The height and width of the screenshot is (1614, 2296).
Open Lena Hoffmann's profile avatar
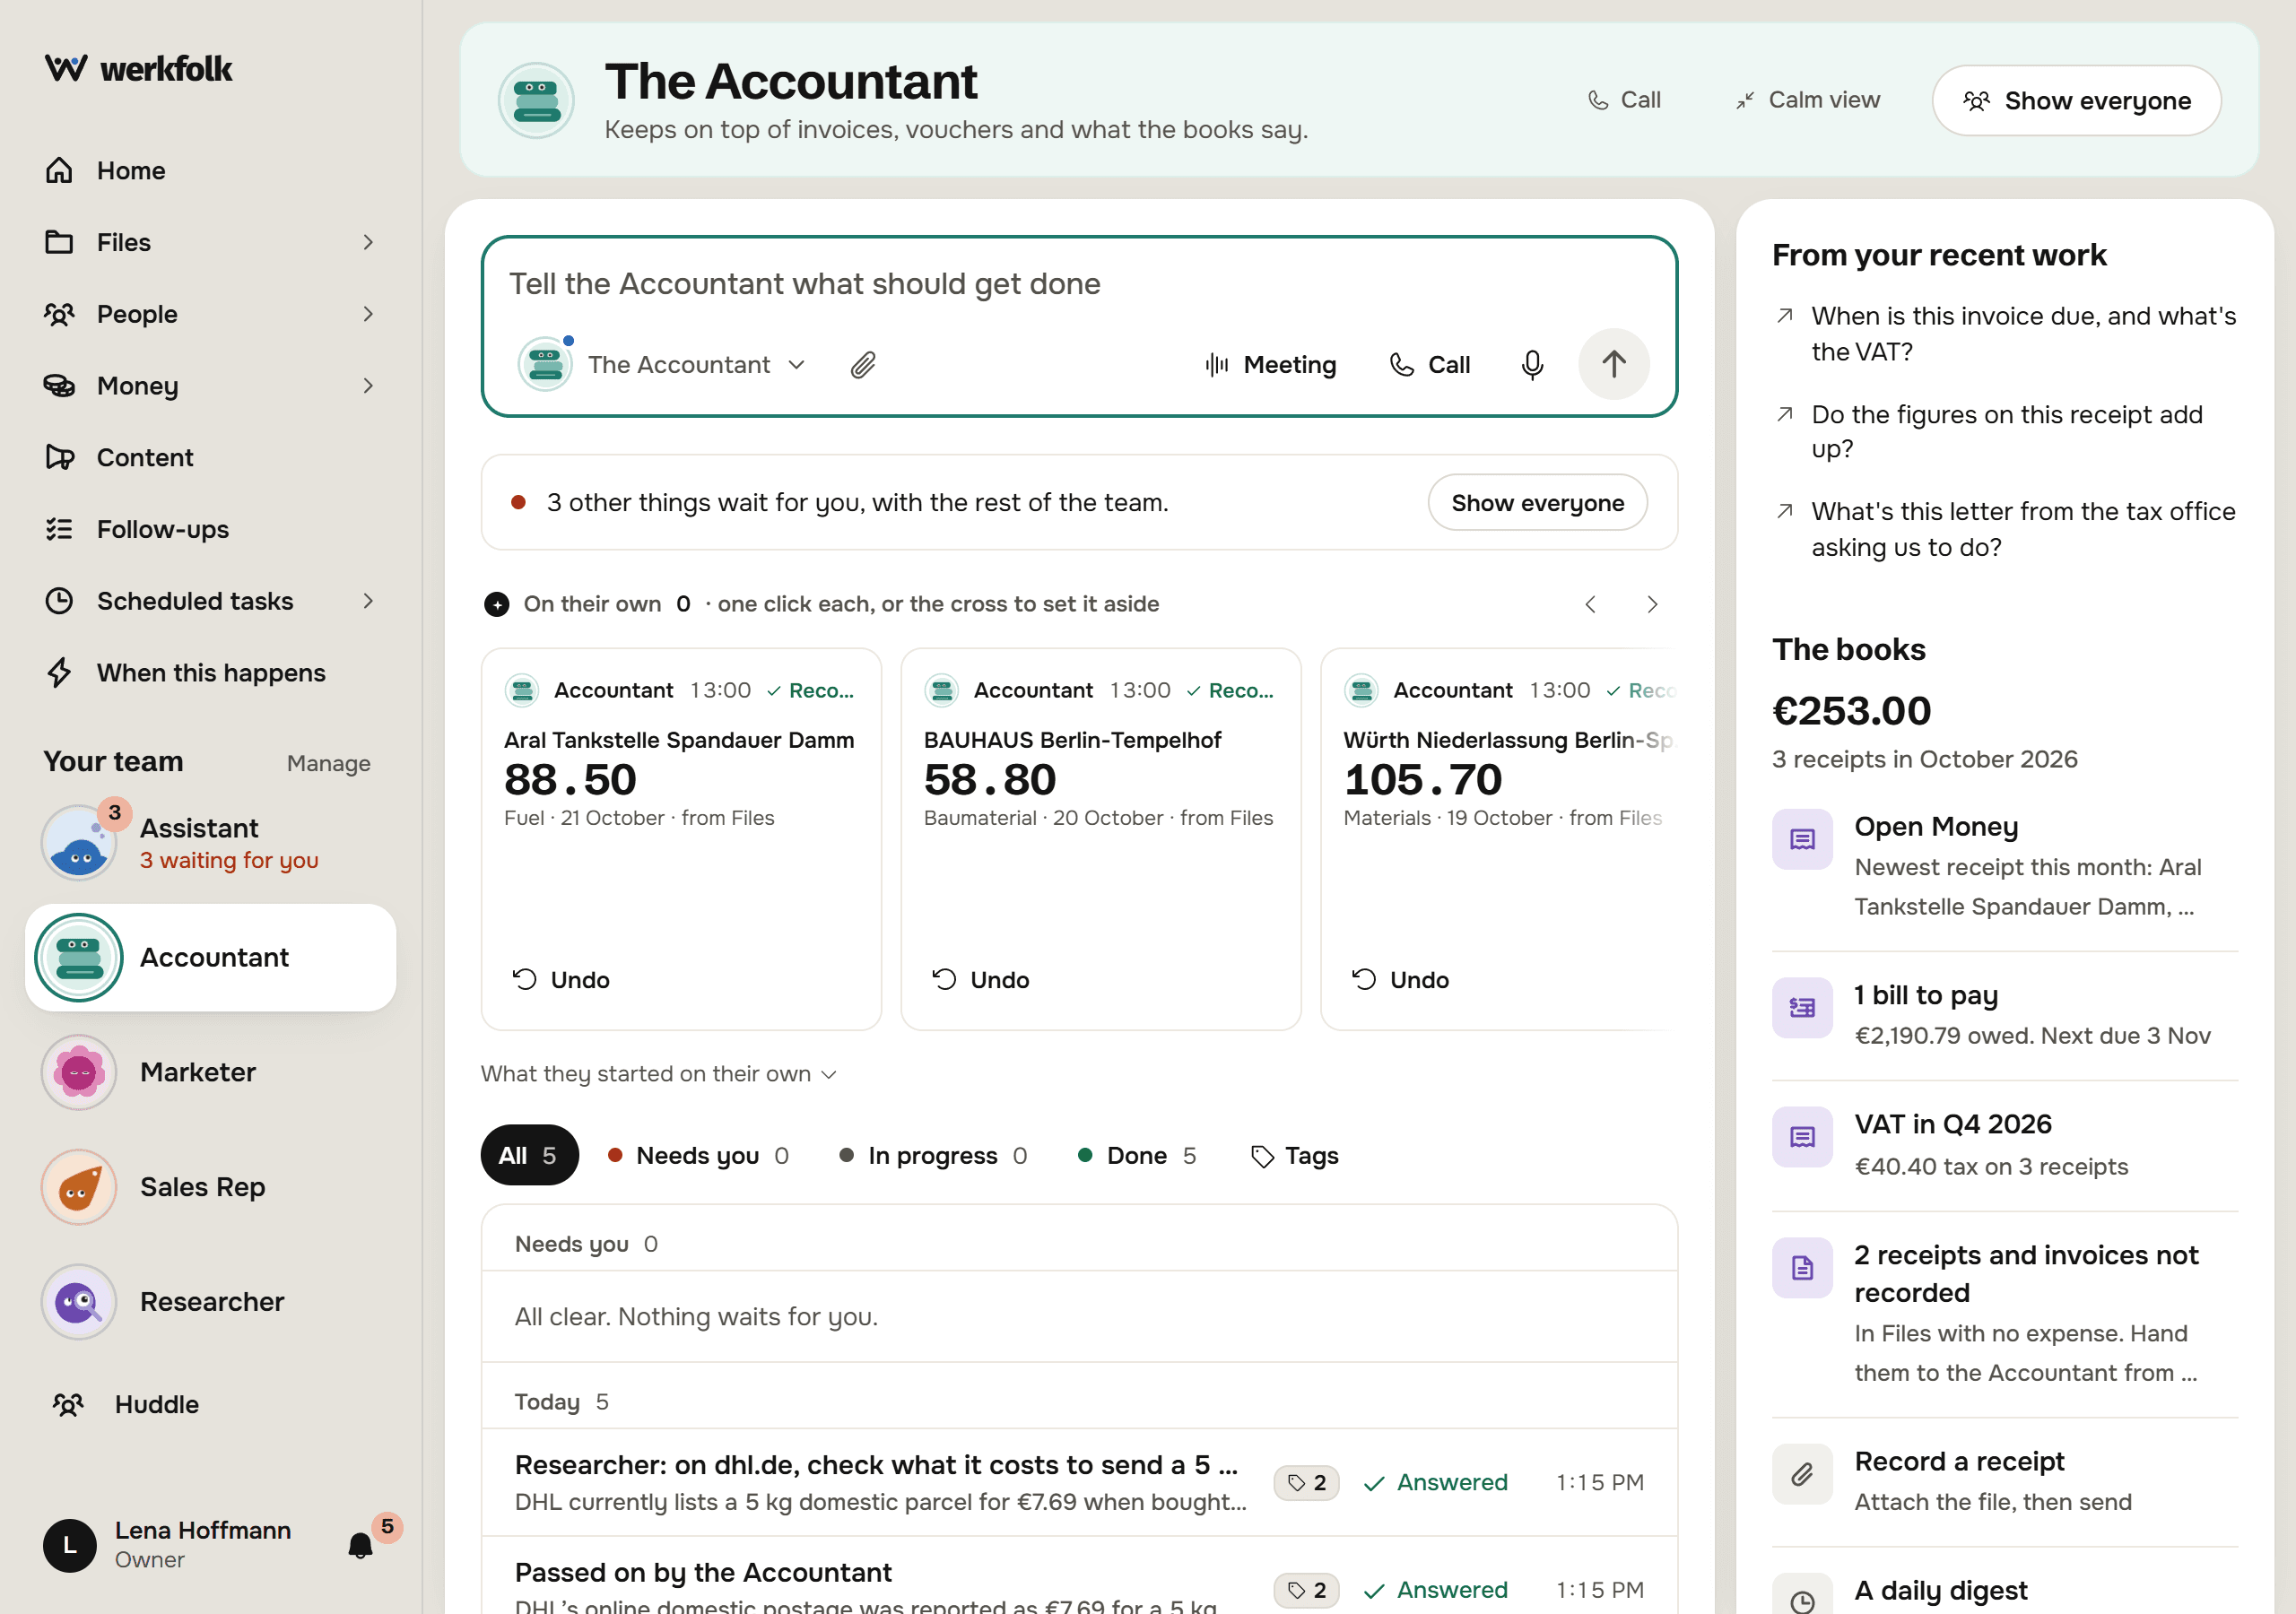coord(70,1545)
